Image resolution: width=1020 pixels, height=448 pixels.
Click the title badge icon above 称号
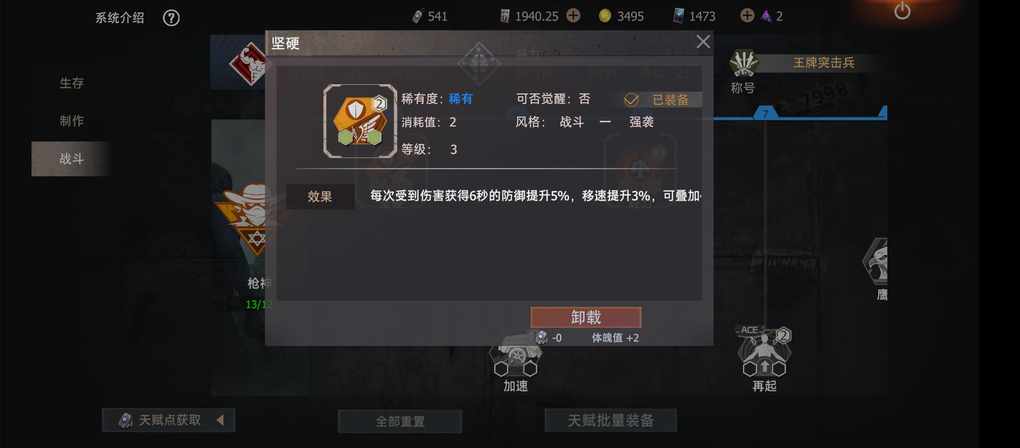point(742,63)
